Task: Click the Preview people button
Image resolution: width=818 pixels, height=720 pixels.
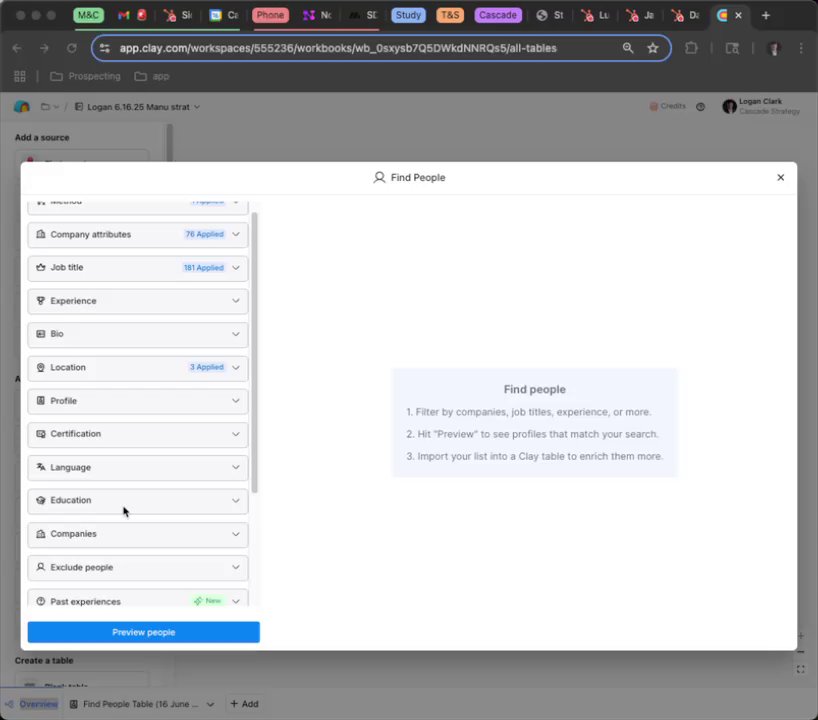Action: (x=143, y=632)
